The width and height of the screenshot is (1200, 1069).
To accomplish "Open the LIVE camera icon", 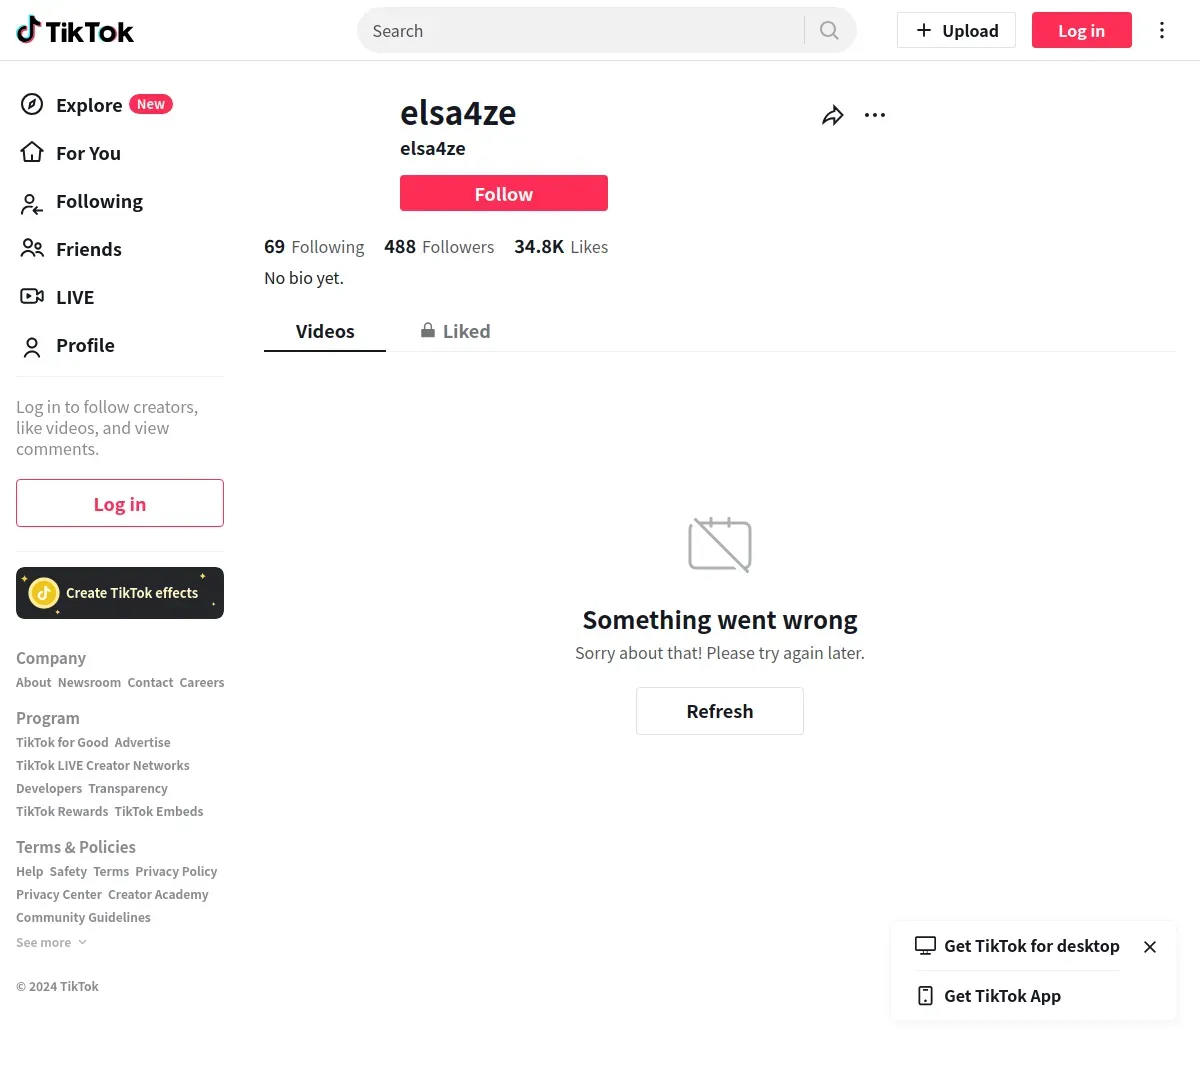I will pos(32,297).
